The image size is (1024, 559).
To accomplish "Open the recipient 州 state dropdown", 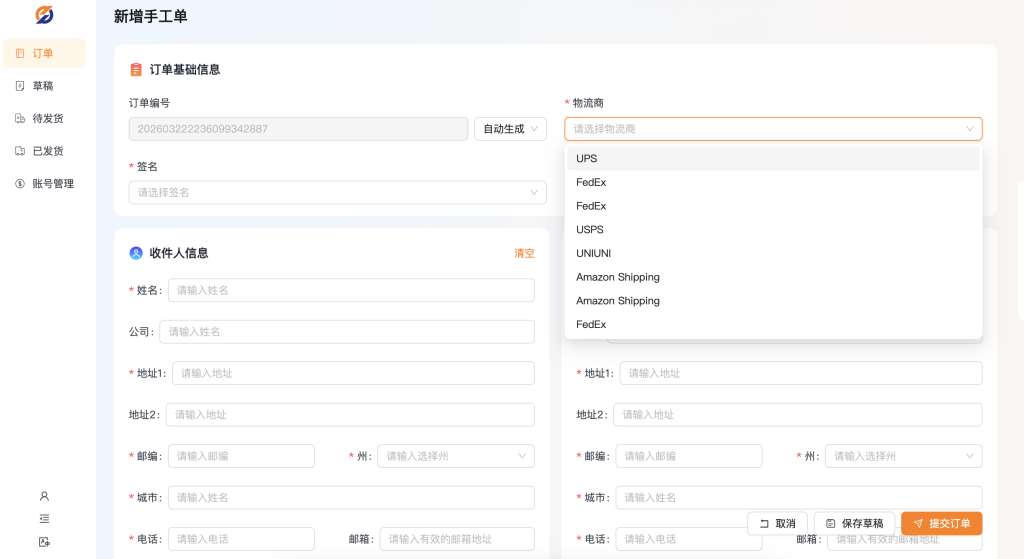I will click(x=456, y=456).
